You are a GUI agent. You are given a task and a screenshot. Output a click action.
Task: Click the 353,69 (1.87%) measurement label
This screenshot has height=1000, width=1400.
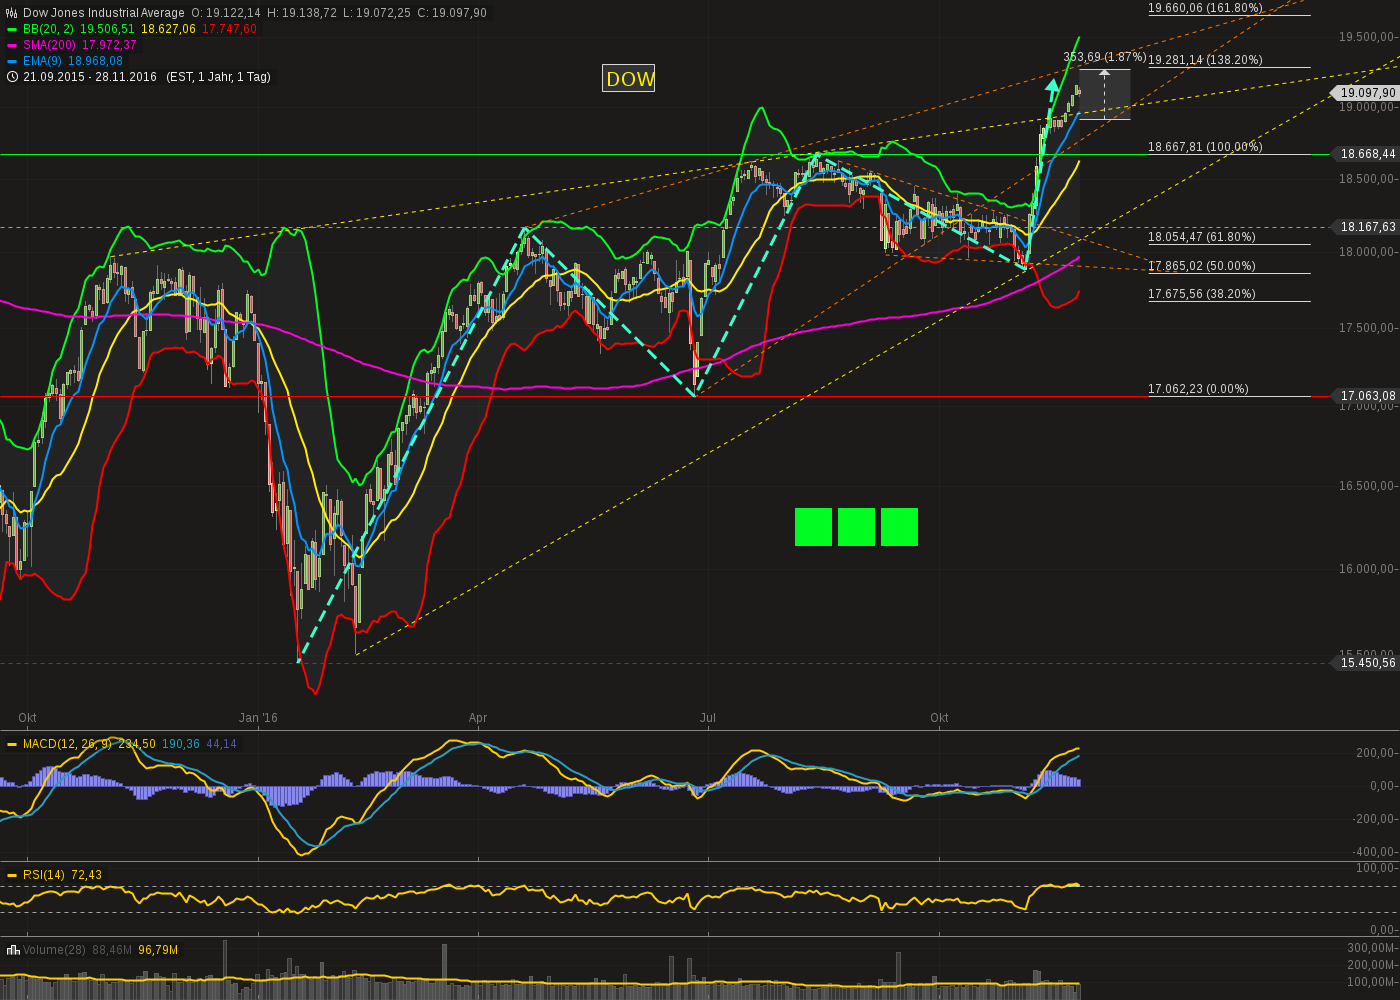[x=1104, y=56]
